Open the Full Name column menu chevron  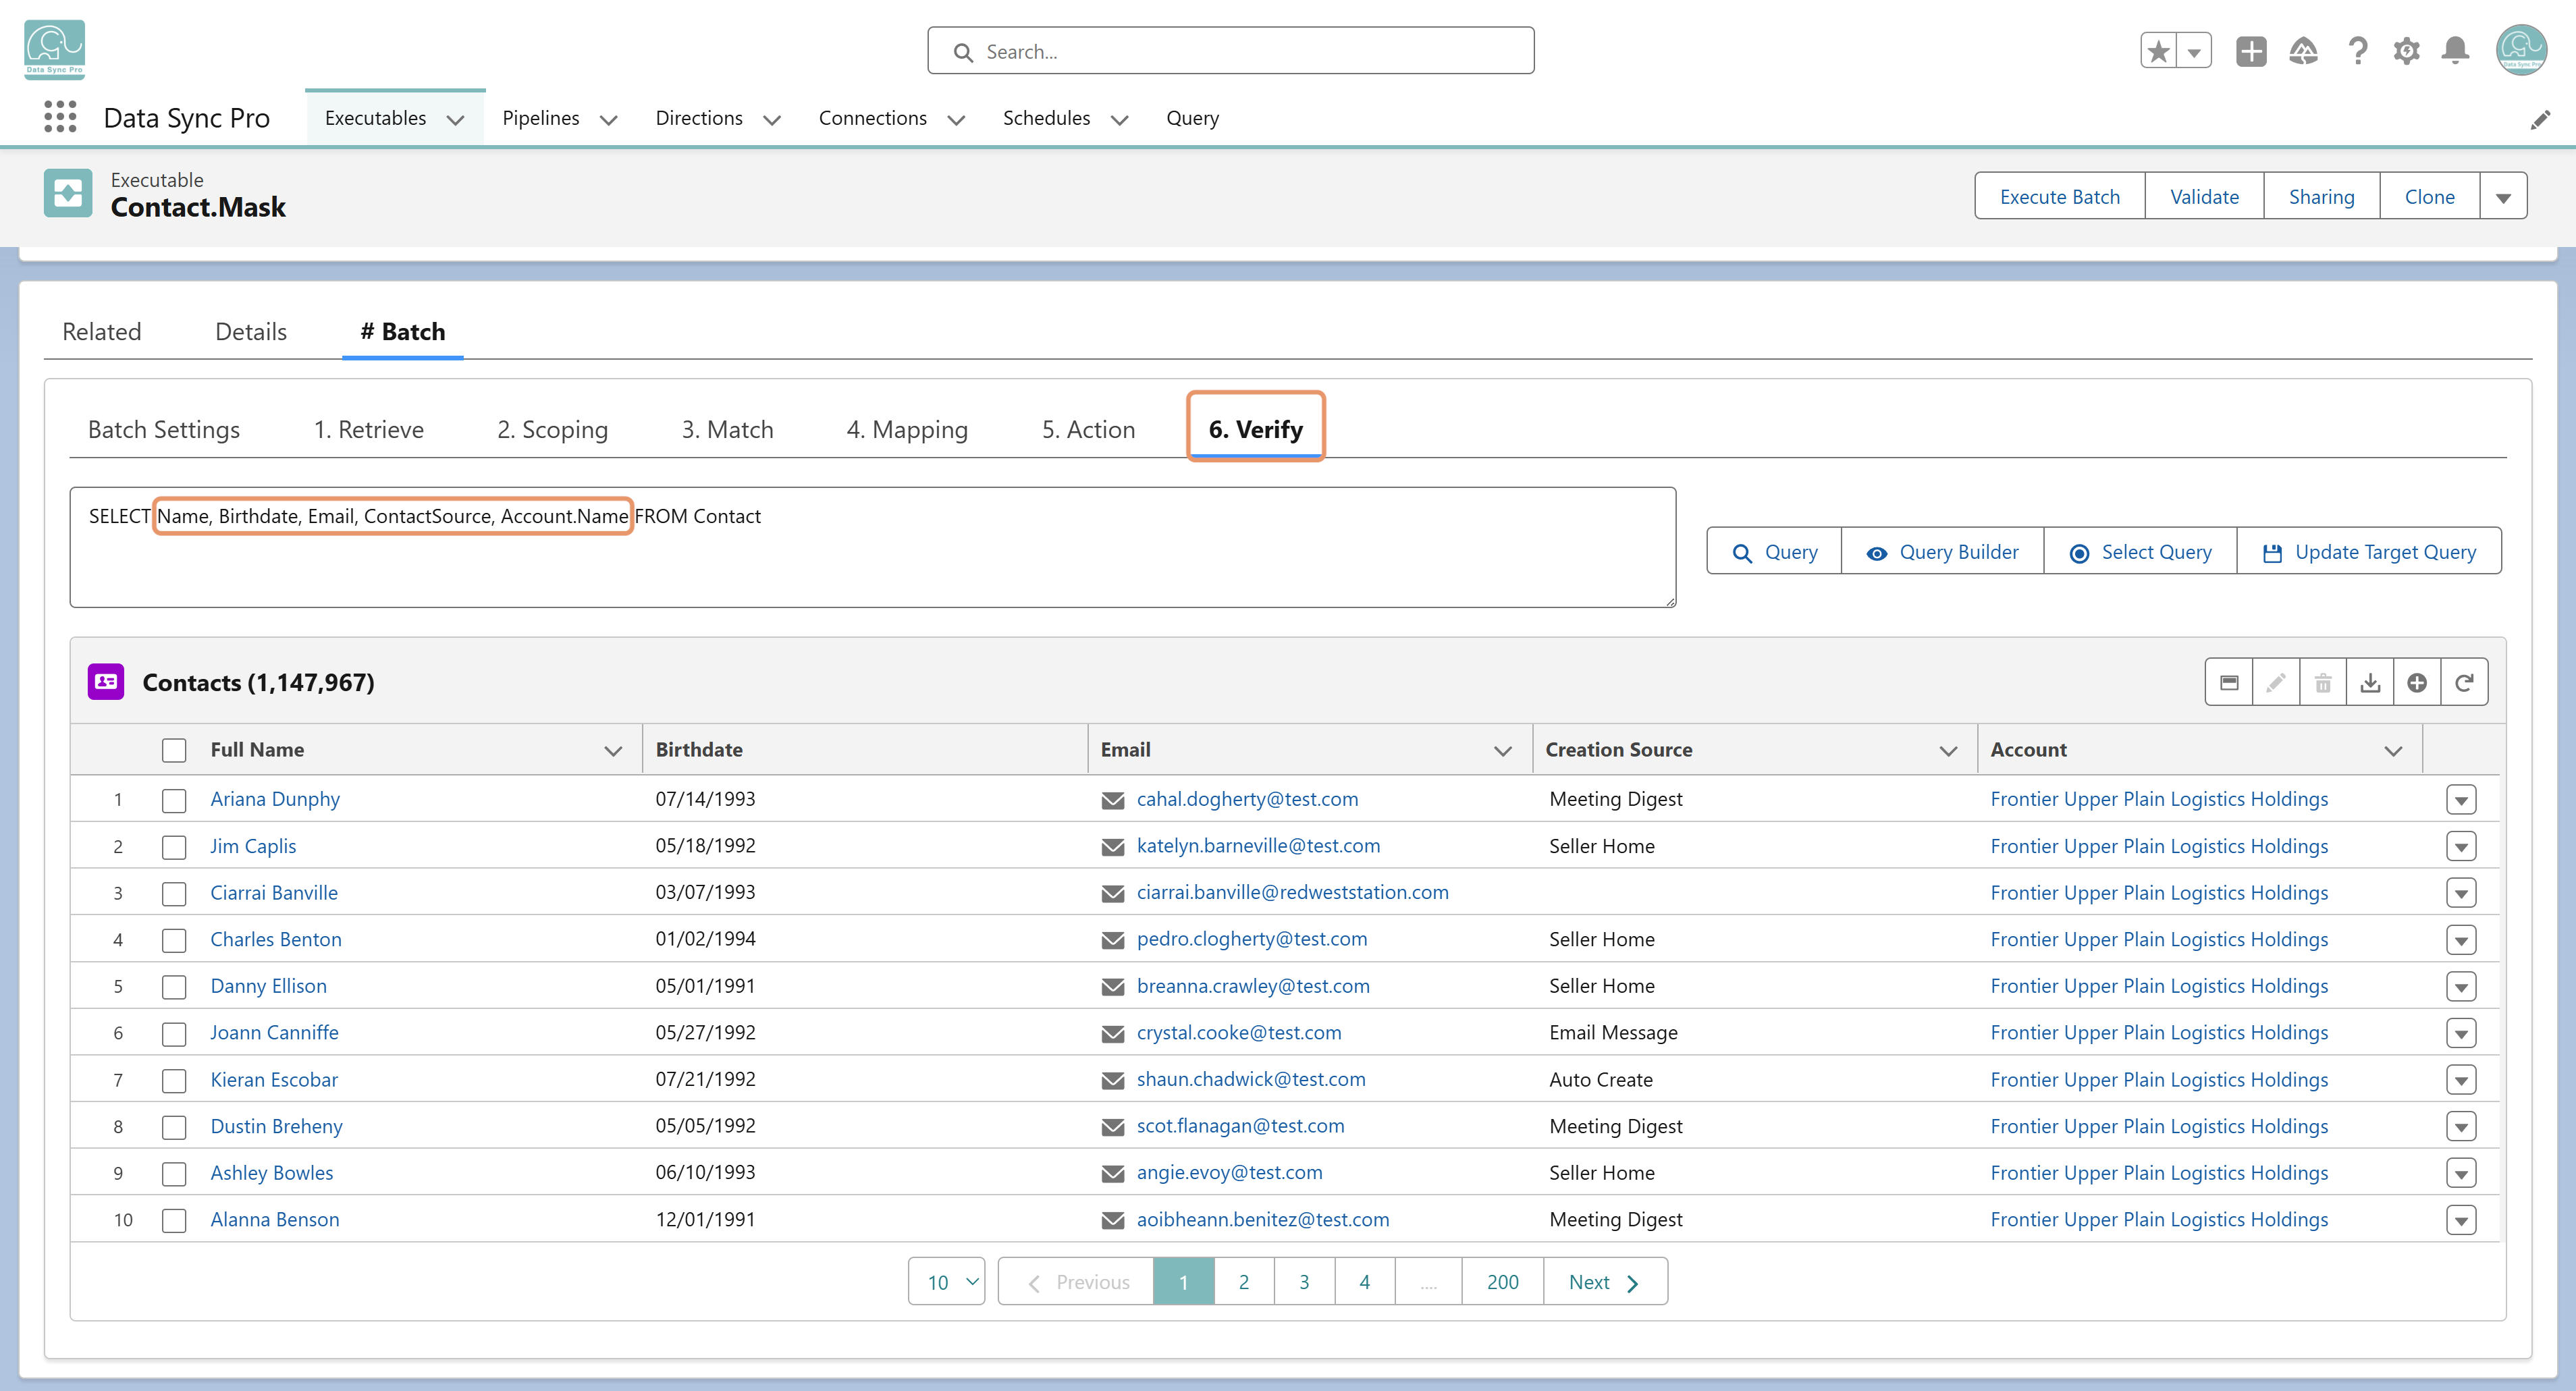pyautogui.click(x=613, y=751)
